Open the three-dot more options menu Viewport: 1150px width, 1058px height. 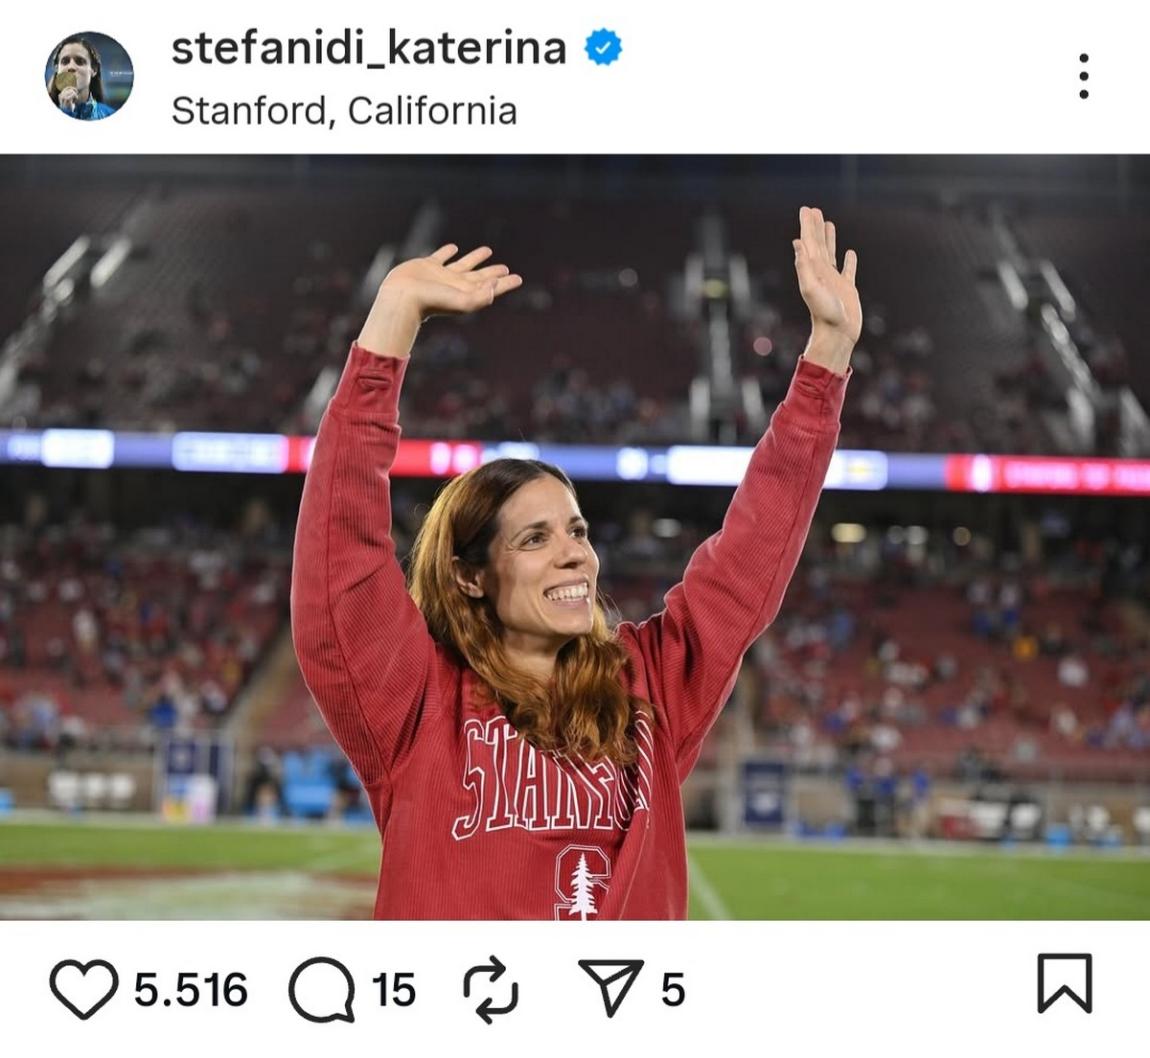[1083, 76]
